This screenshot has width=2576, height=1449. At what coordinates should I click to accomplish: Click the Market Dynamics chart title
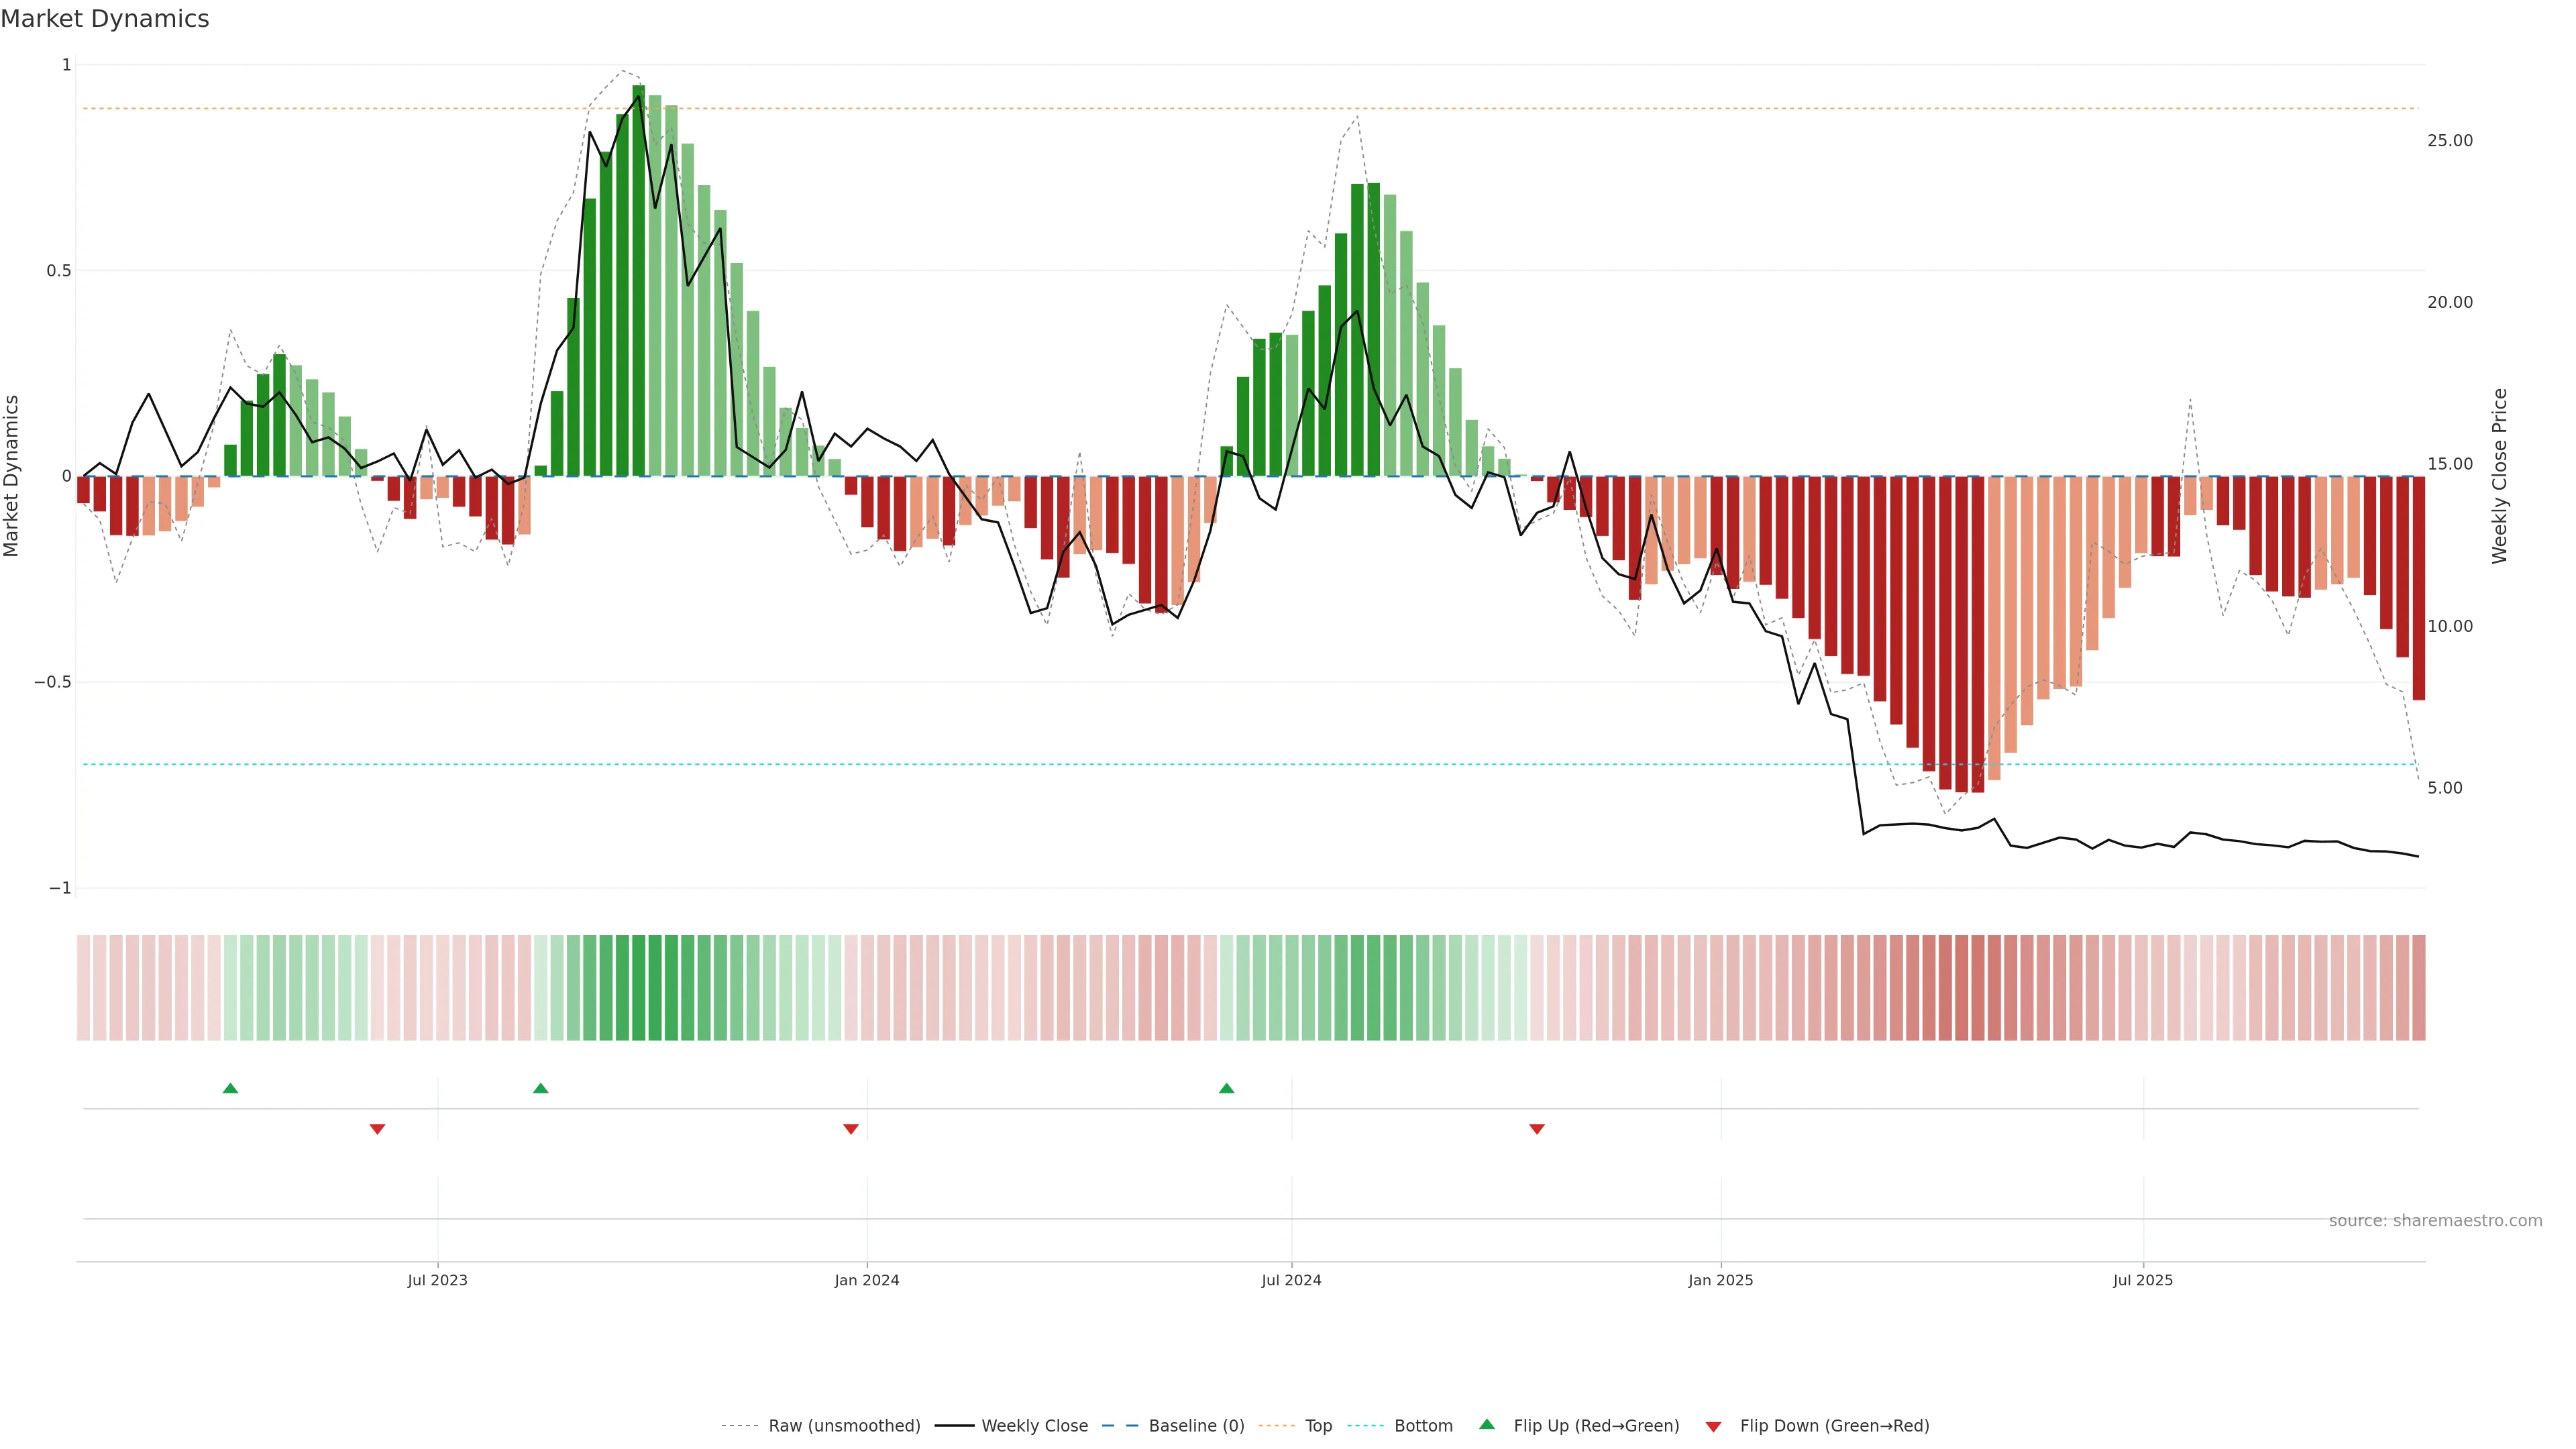(x=105, y=19)
